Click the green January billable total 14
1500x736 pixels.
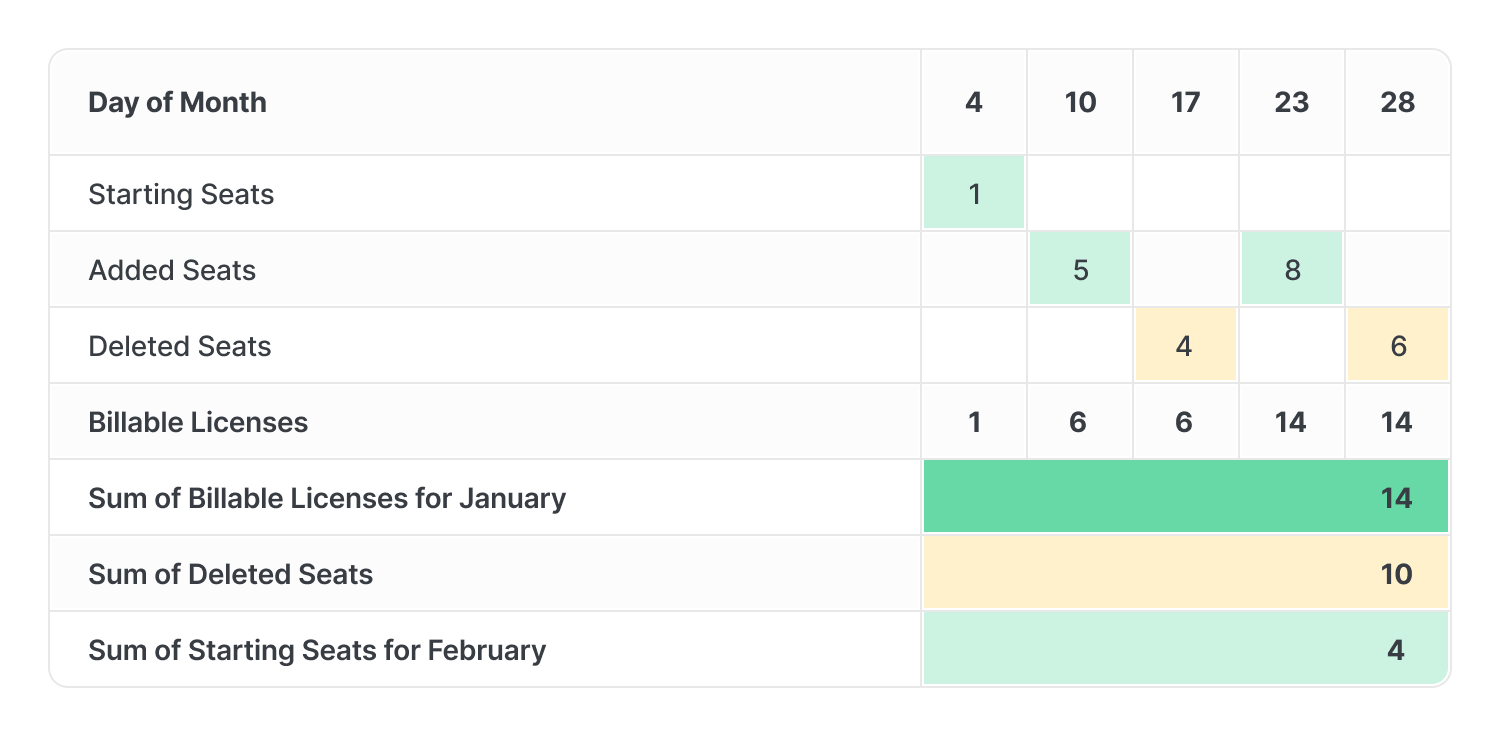1186,497
